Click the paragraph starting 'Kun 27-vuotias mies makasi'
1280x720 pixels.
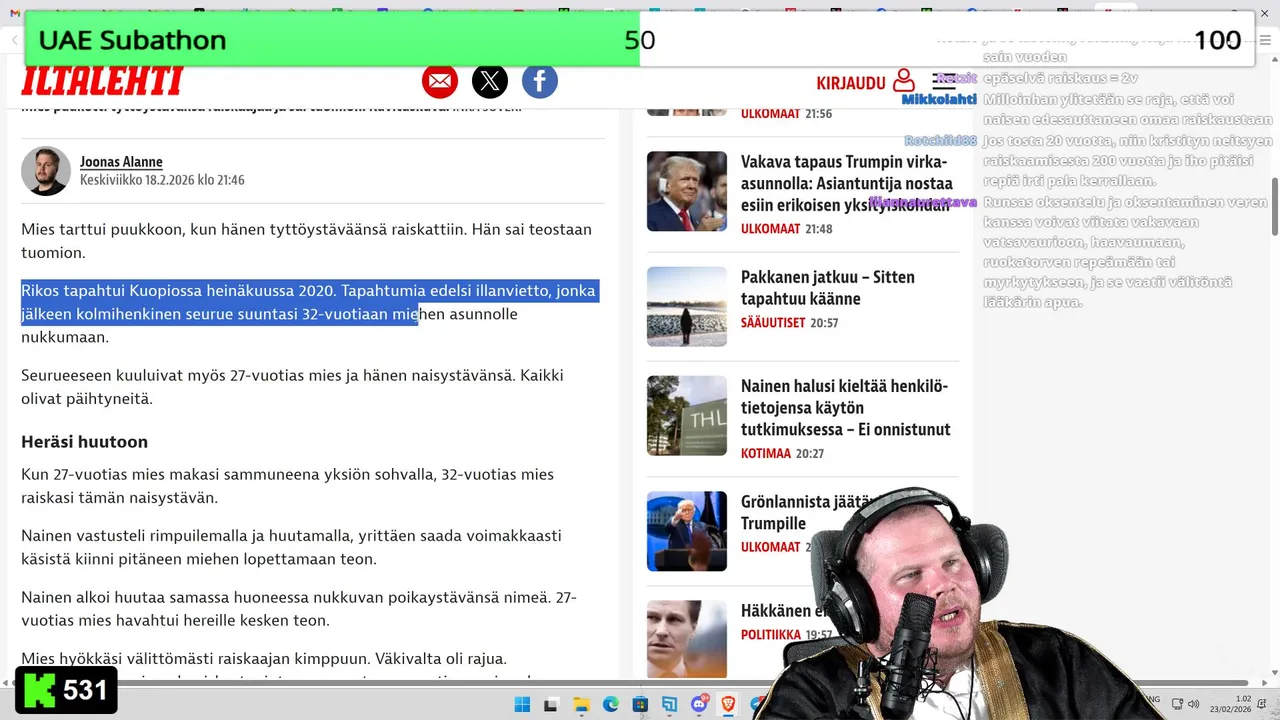coord(287,486)
